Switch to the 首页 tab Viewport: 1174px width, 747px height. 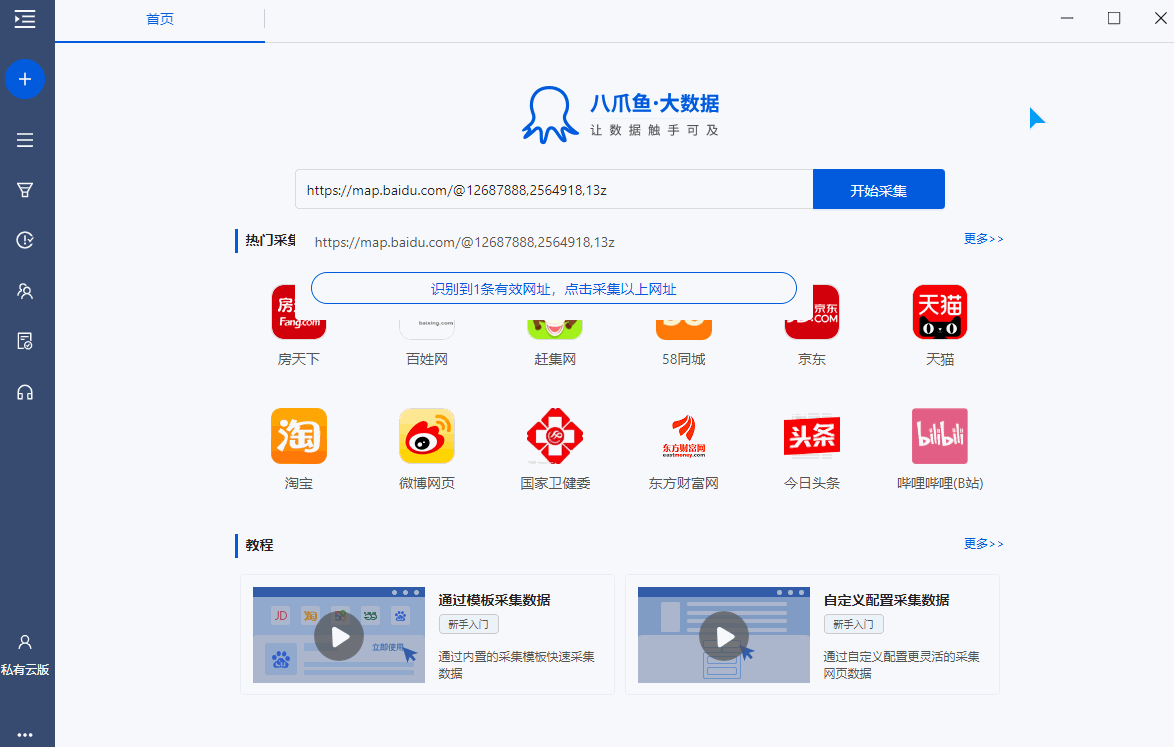click(159, 19)
